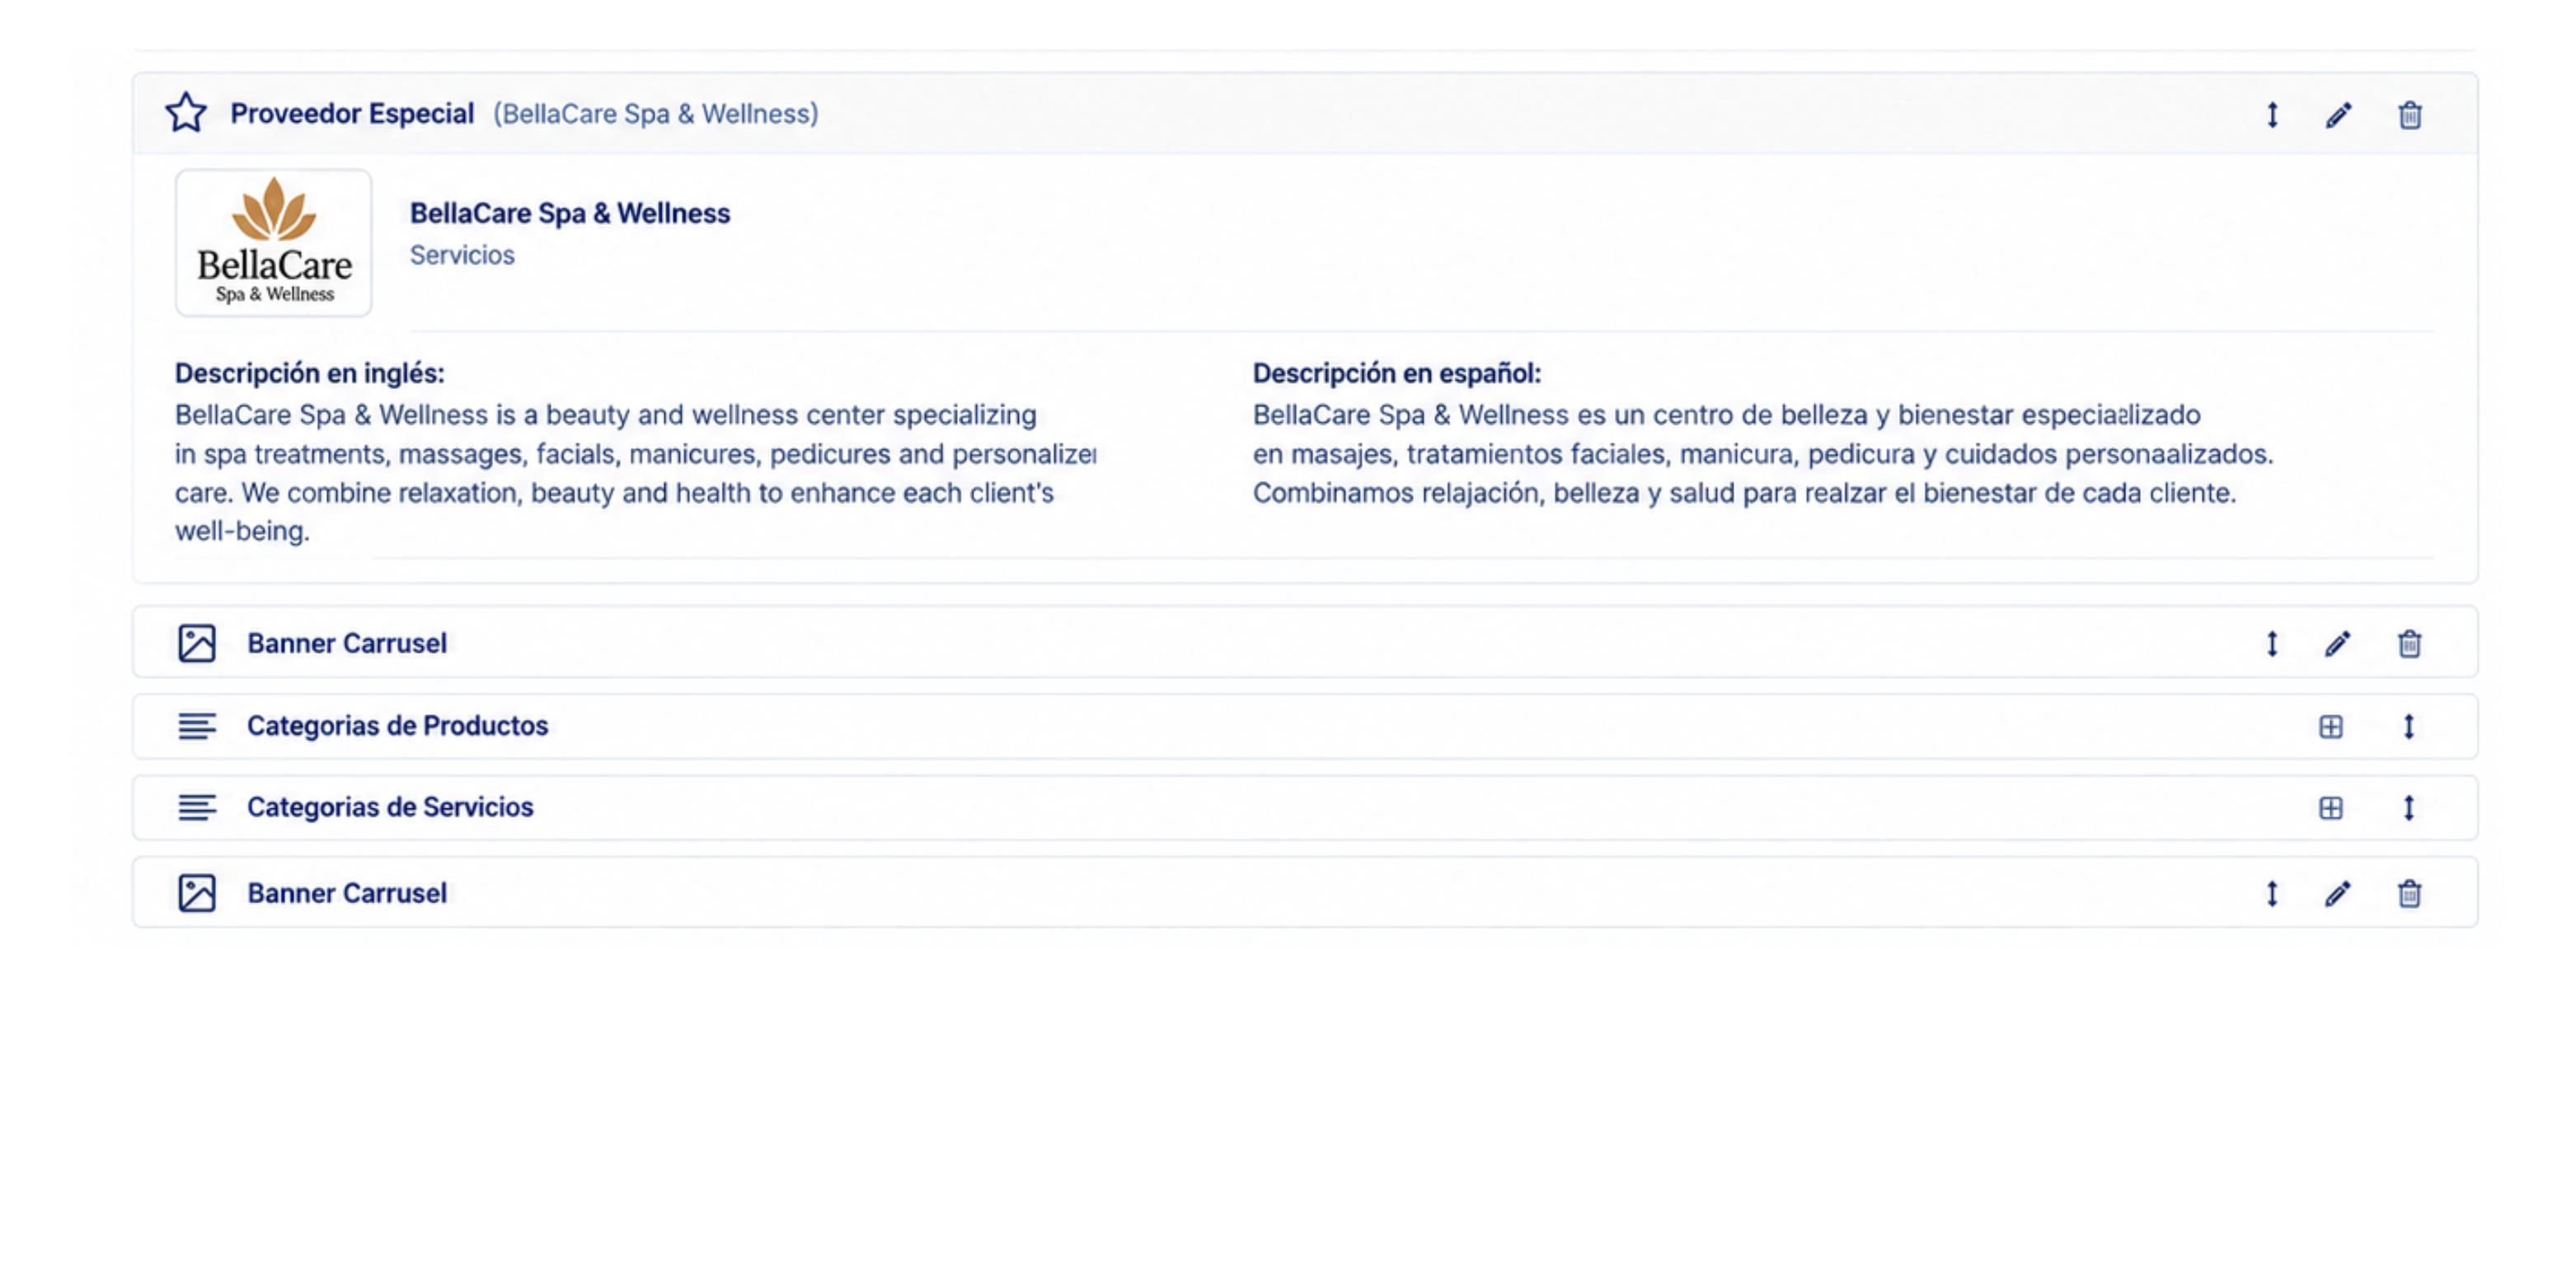Click the Servicios label under provider name
The image size is (2576, 1288).
pos(462,255)
